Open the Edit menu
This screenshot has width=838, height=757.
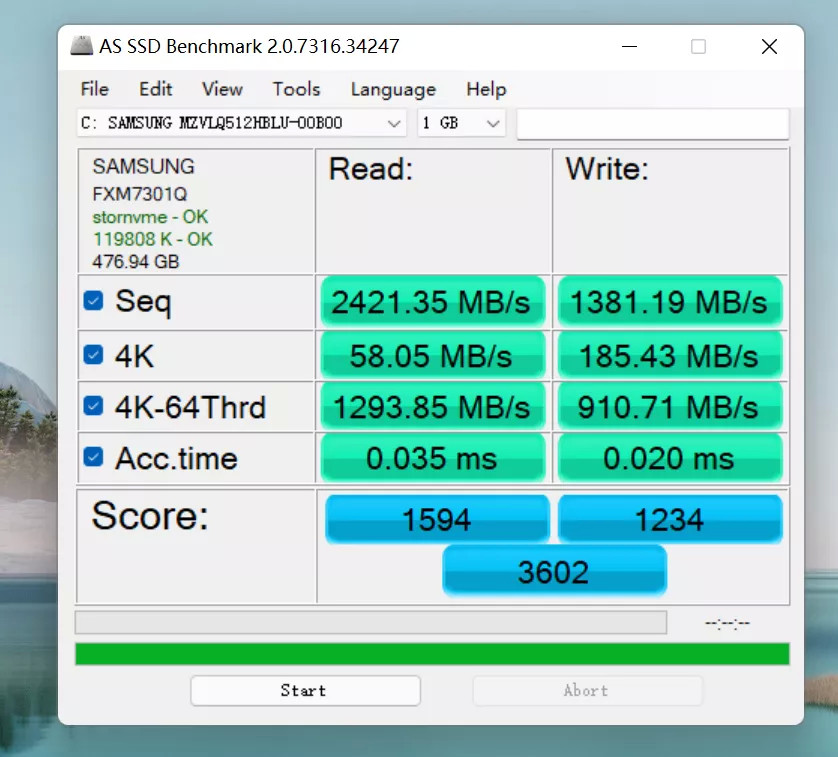tap(156, 89)
